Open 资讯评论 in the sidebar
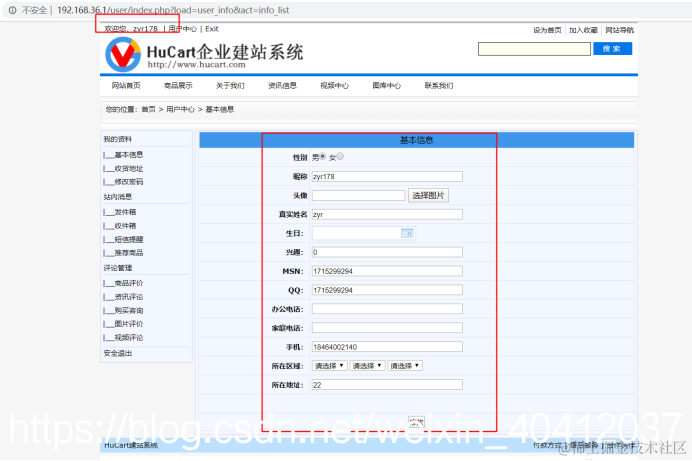The width and height of the screenshot is (692, 461). [x=129, y=297]
